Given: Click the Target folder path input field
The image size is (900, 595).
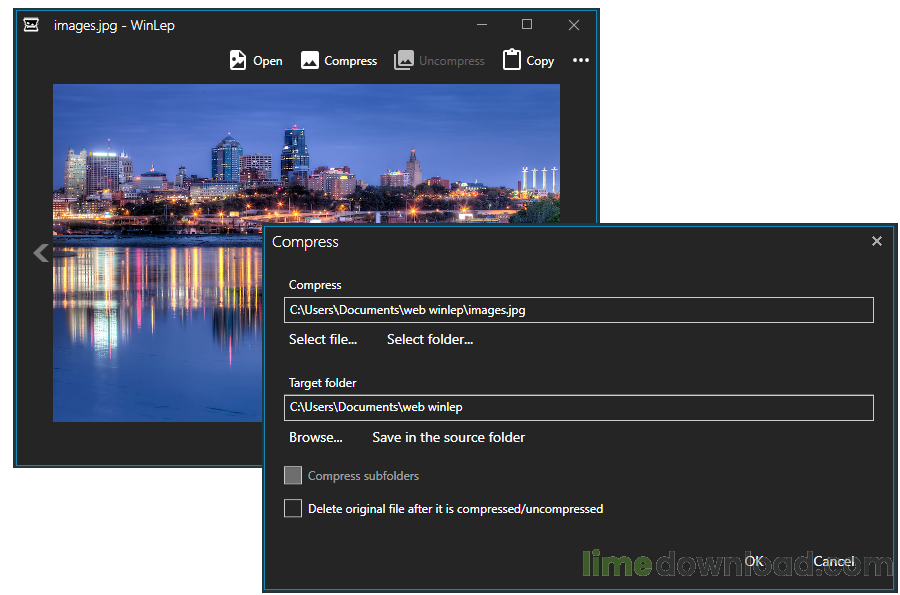Looking at the screenshot, I should pyautogui.click(x=578, y=408).
